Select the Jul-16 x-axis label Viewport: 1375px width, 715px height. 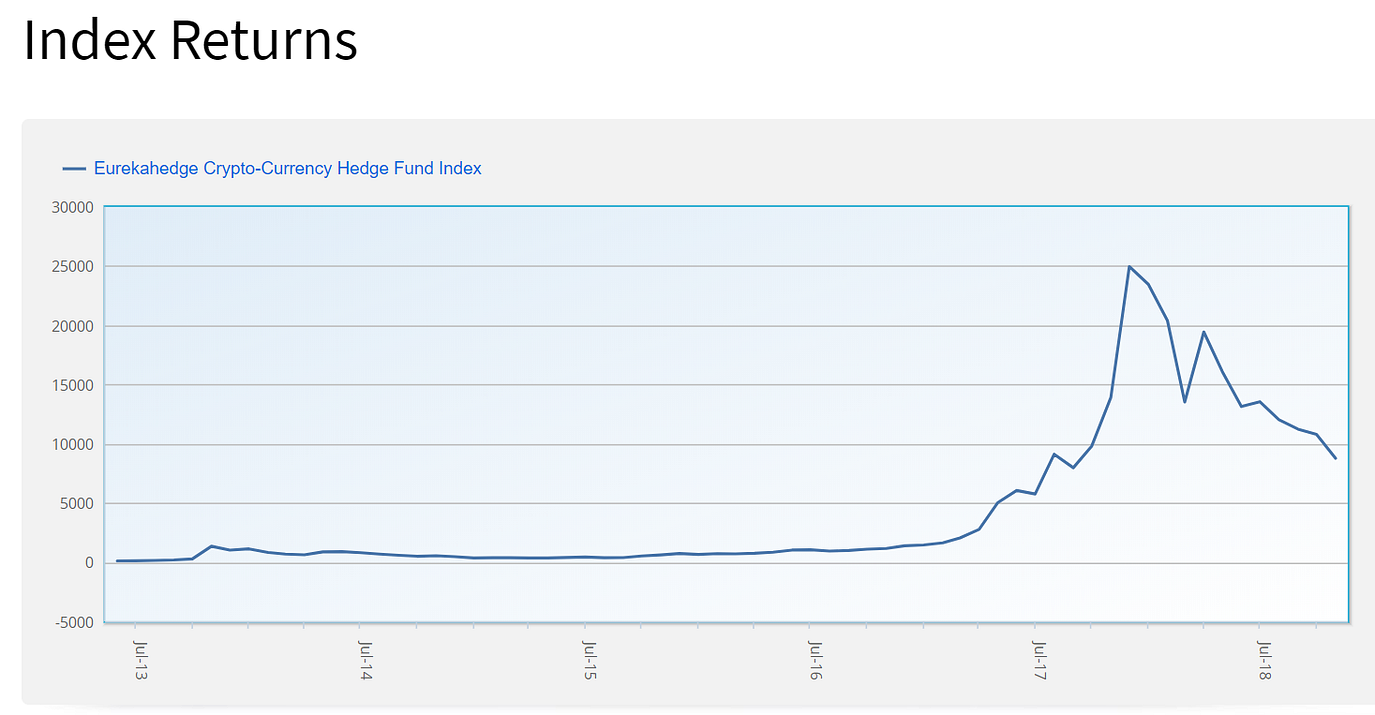[815, 662]
